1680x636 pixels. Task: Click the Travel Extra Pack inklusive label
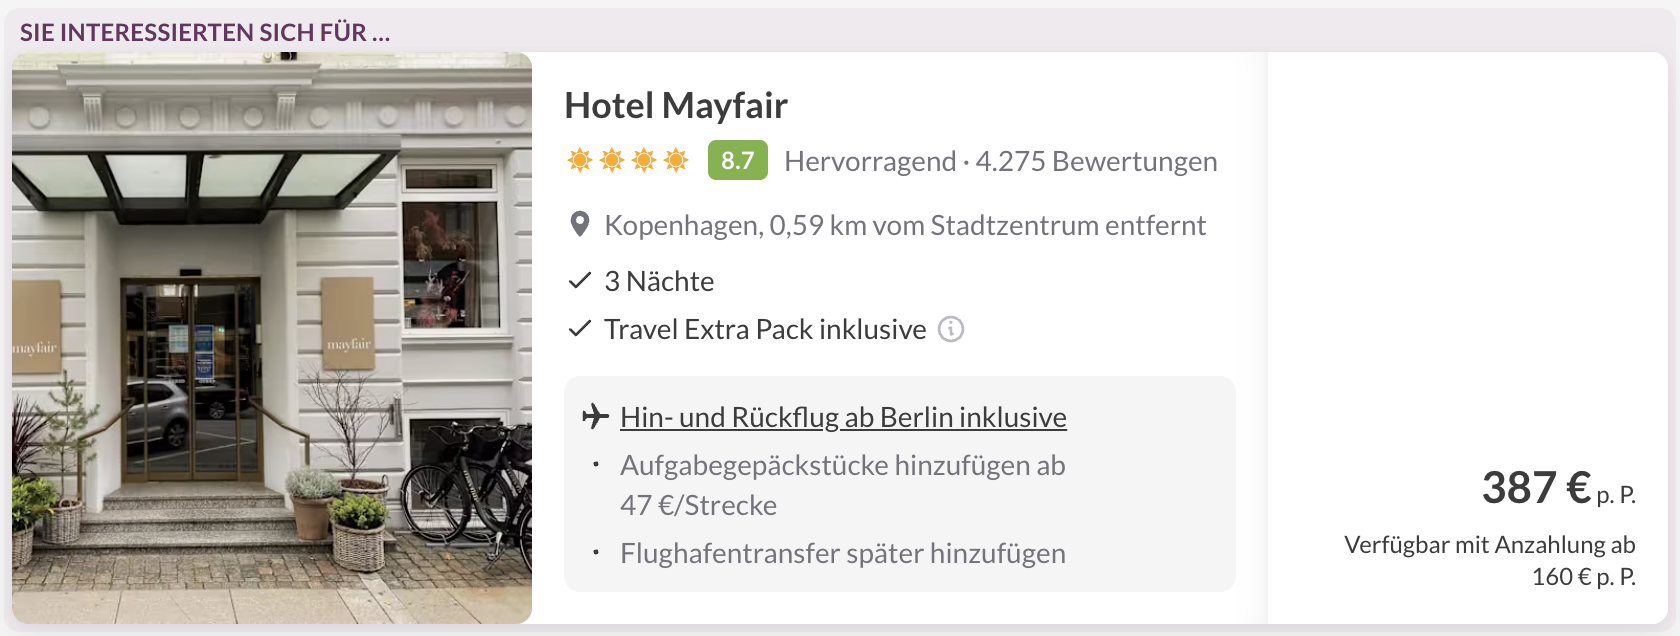coord(765,329)
